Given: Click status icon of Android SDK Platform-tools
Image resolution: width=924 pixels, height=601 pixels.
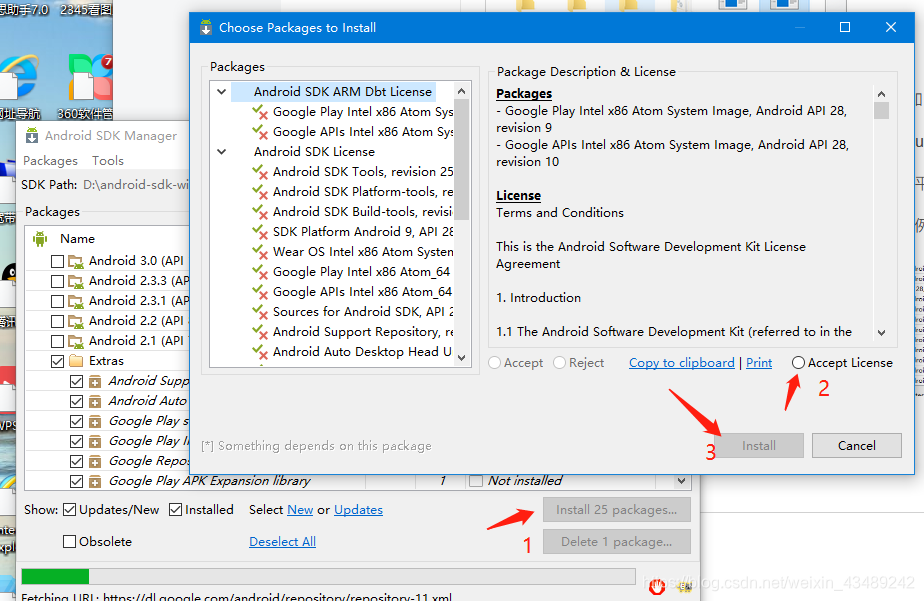Looking at the screenshot, I should point(260,192).
